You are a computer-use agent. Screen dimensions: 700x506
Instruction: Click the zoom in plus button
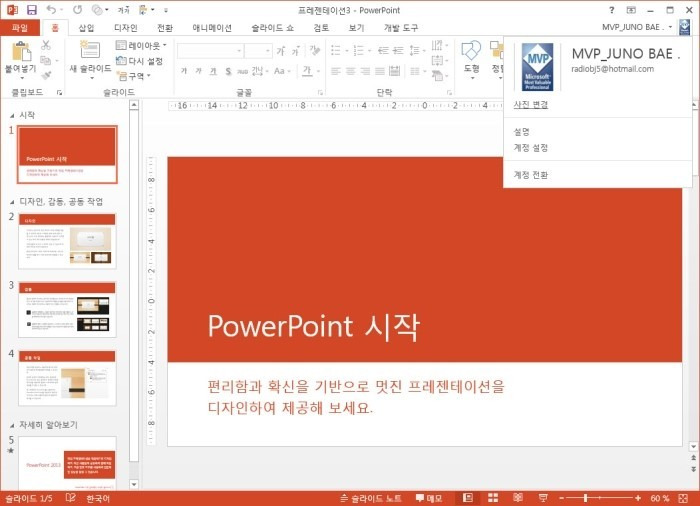(x=638, y=498)
